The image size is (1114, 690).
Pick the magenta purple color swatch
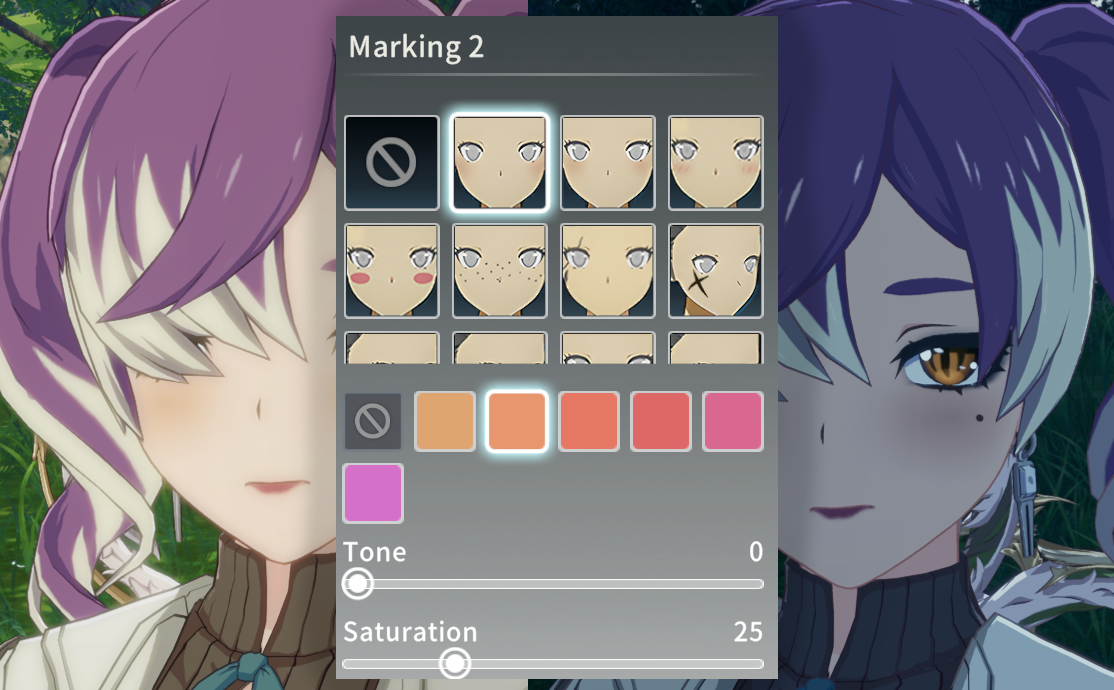point(373,493)
